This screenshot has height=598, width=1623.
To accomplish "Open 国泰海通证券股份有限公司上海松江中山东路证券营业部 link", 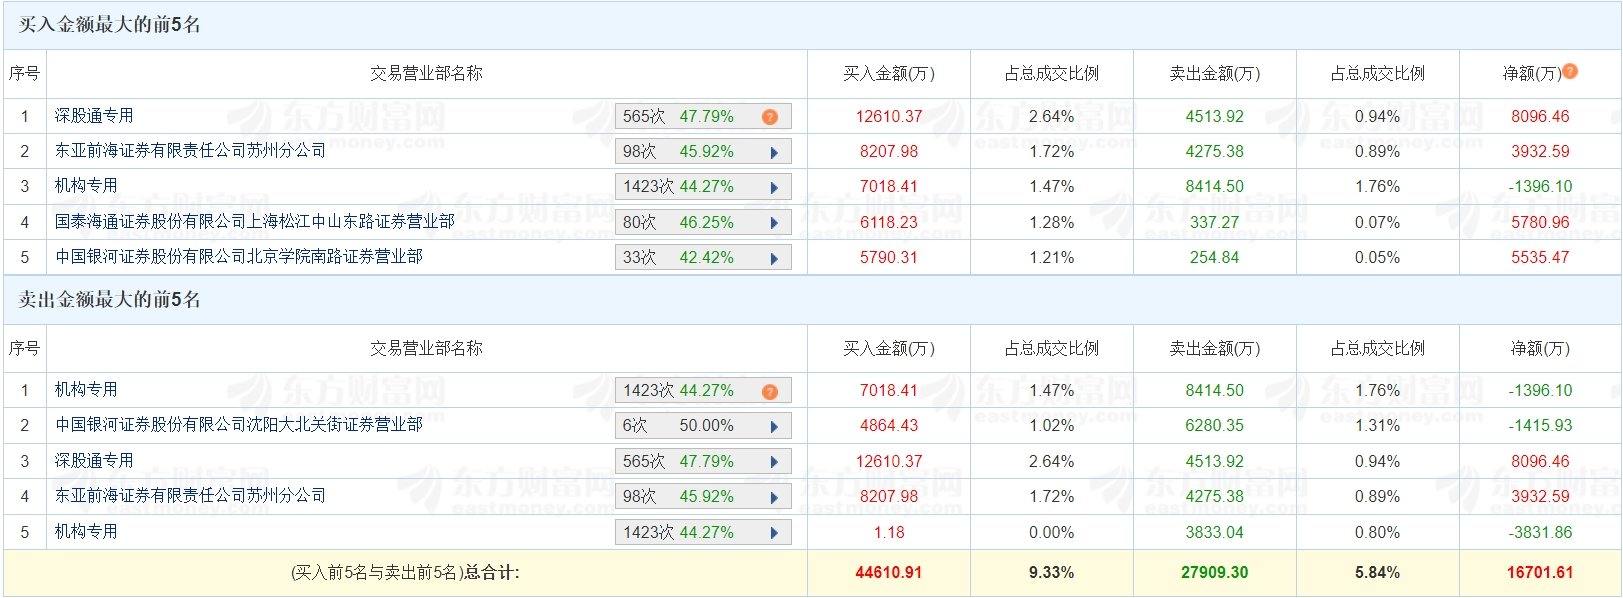I will [x=255, y=221].
